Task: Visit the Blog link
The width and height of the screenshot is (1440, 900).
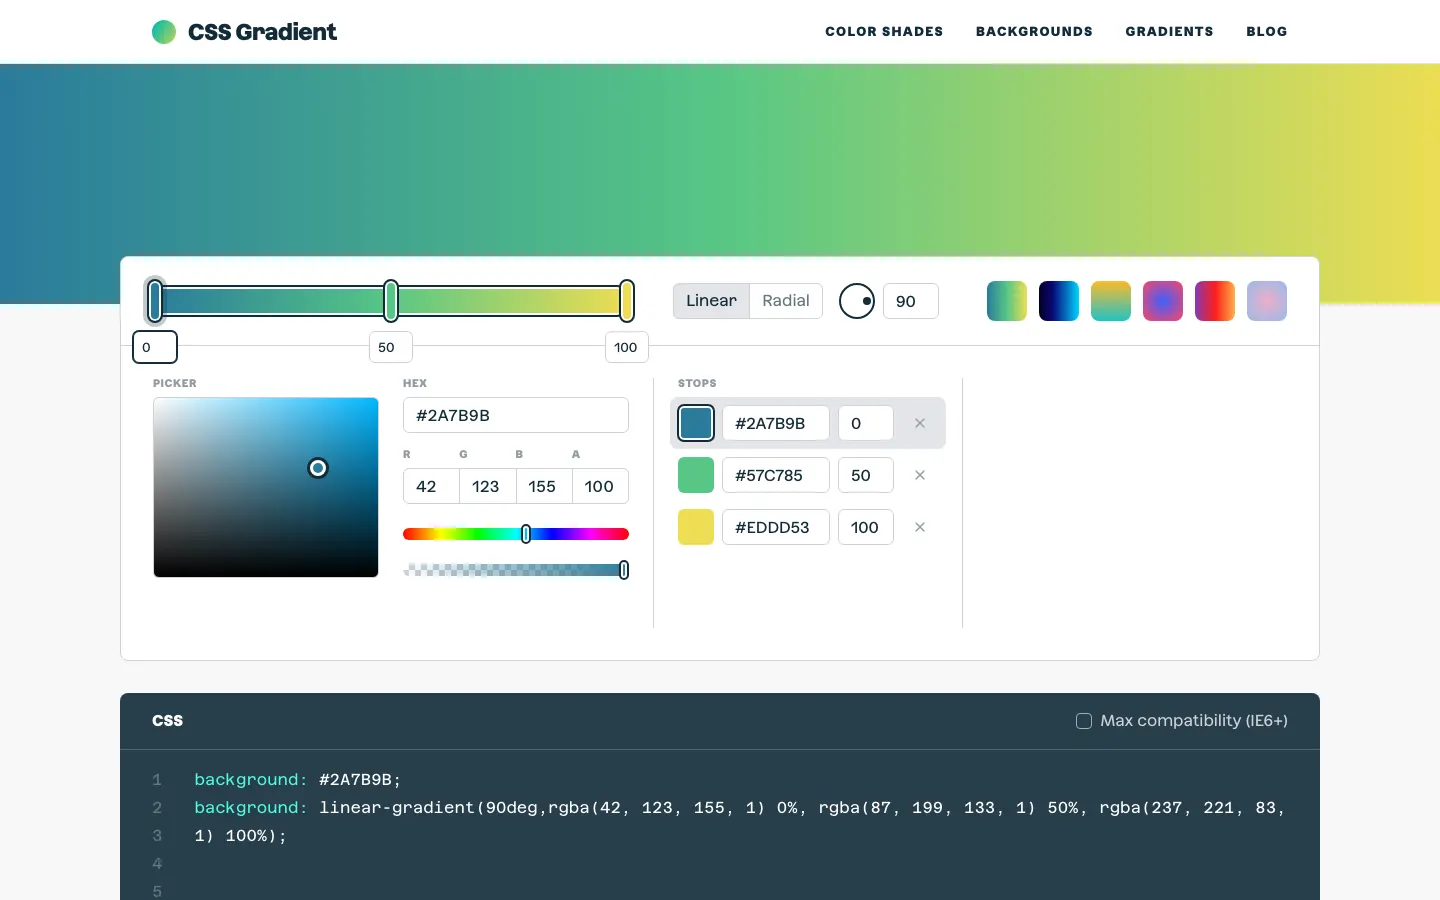Action: (1266, 32)
